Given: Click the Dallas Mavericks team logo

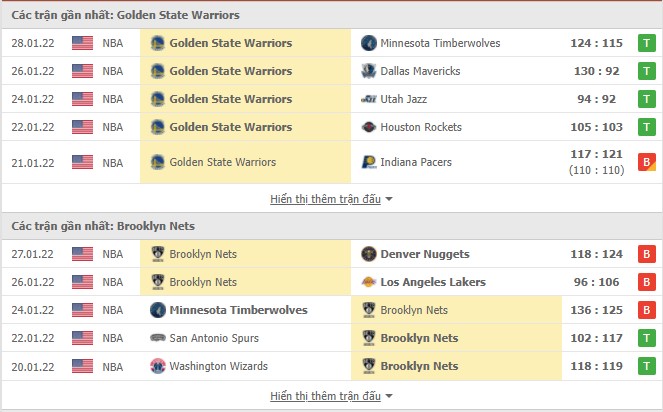Looking at the screenshot, I should pyautogui.click(x=368, y=71).
